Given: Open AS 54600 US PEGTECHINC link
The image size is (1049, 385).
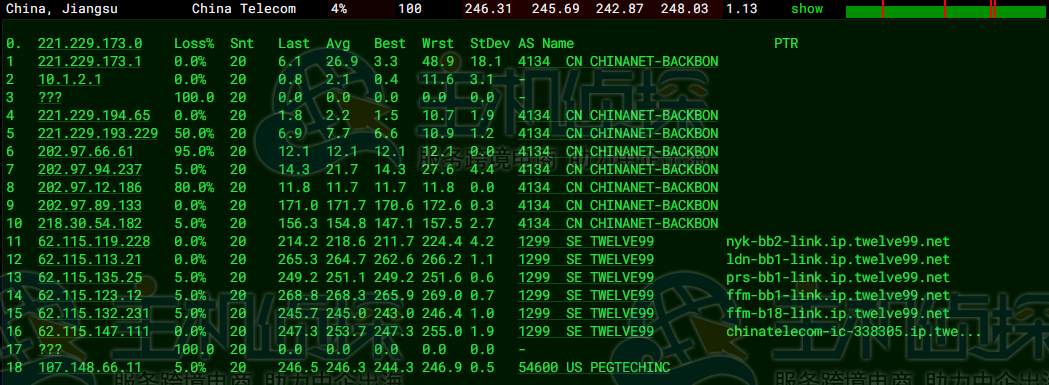Looking at the screenshot, I should [594, 367].
